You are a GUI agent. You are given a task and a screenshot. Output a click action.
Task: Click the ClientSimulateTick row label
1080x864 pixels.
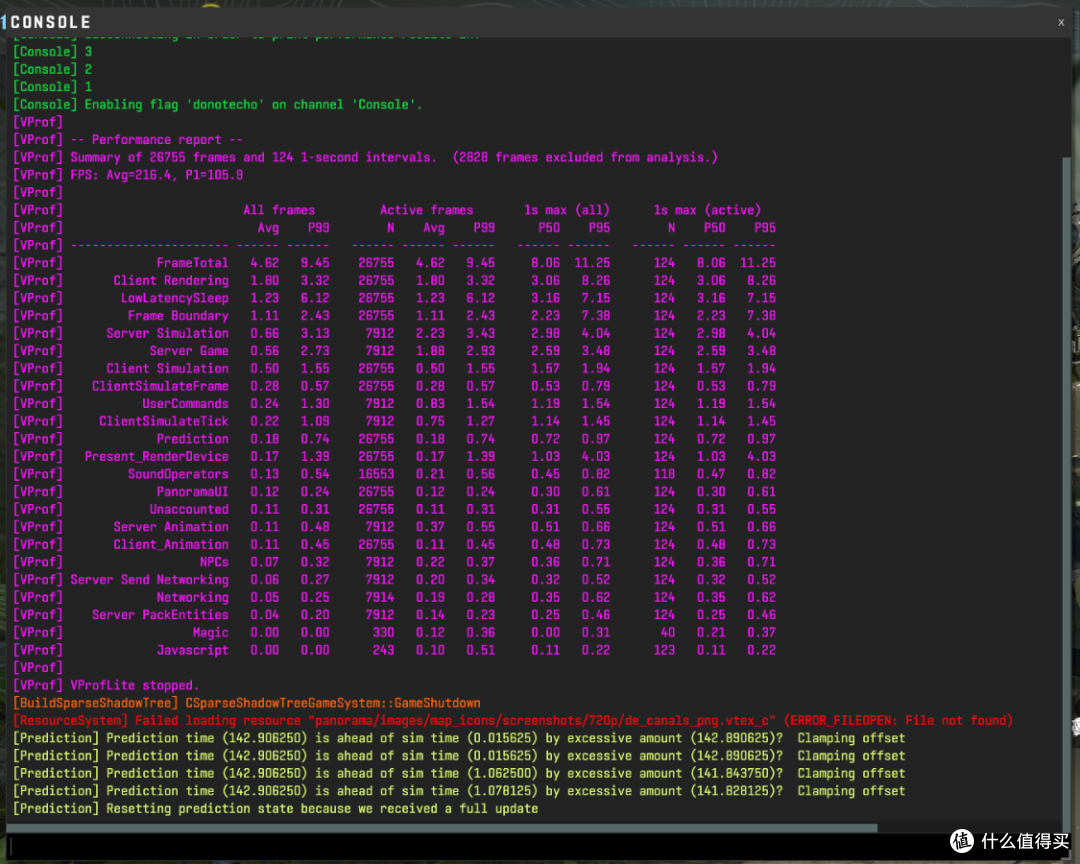(164, 422)
